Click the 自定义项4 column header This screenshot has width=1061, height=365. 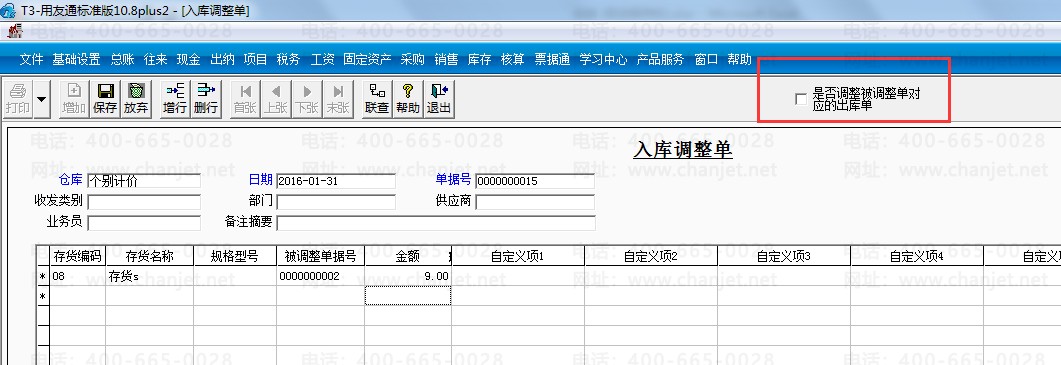point(917,256)
